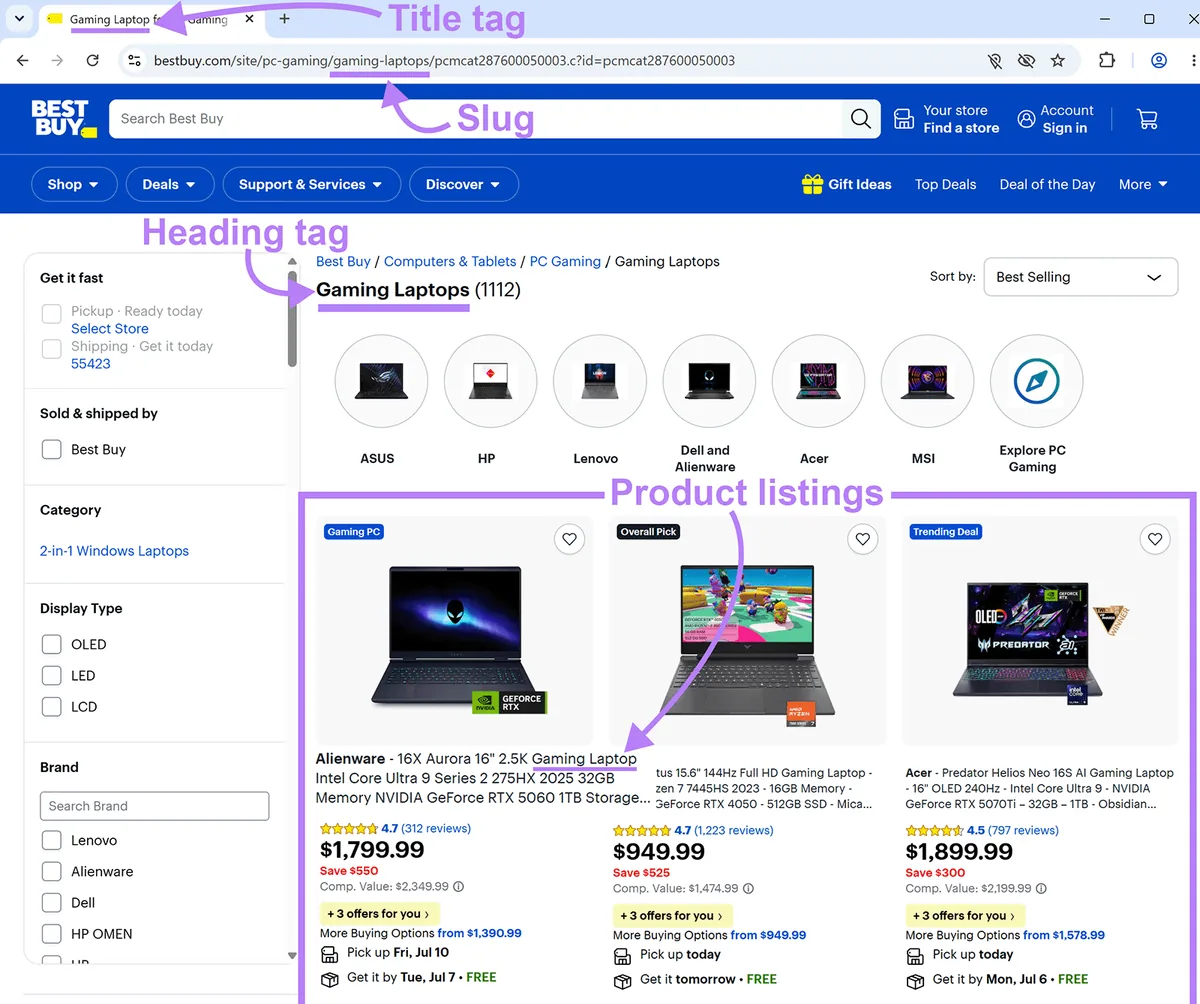Click Top Deals in the header

click(x=945, y=184)
